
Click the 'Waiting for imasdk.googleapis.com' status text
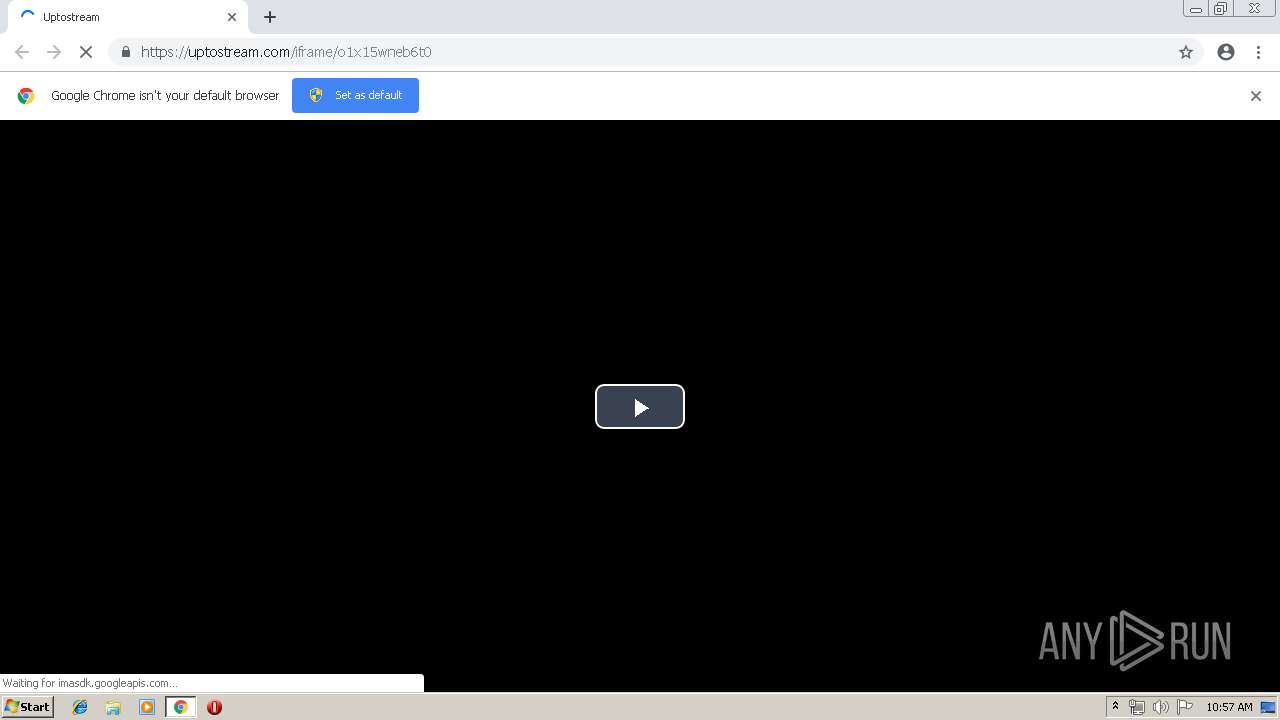90,683
